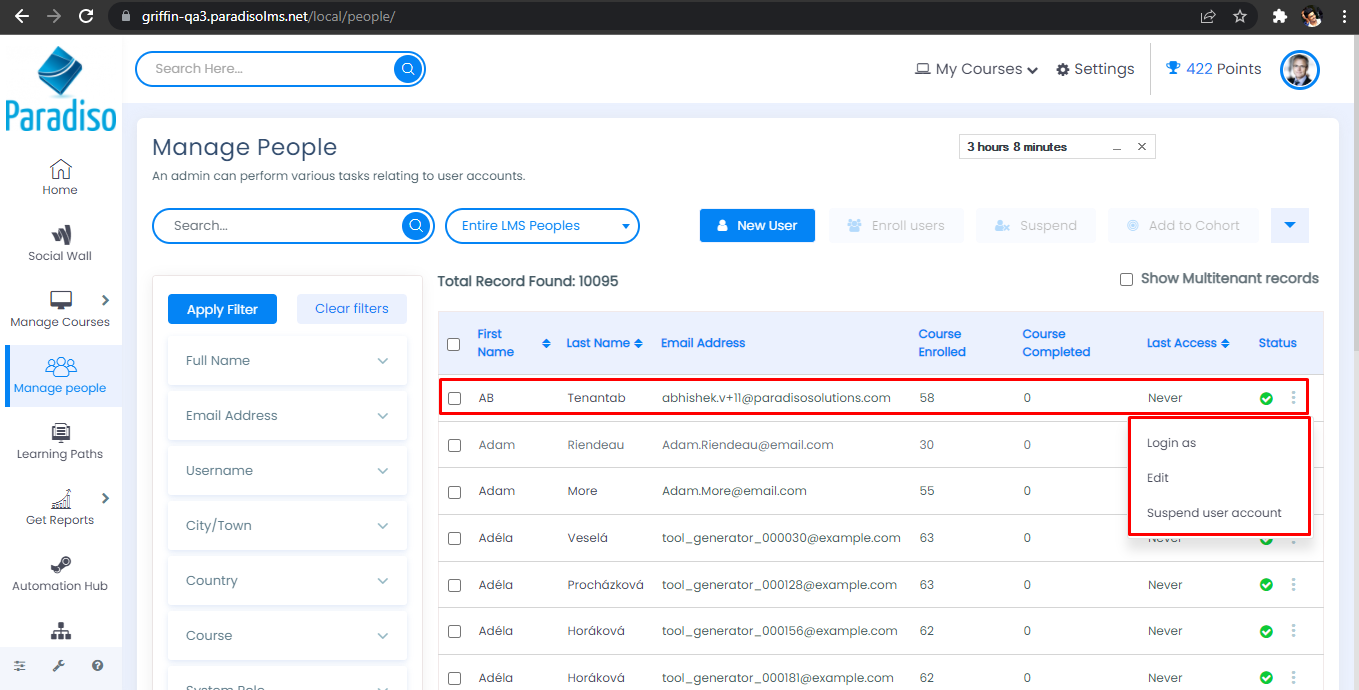This screenshot has height=690, width=1359.
Task: Select the checkbox for Adam Riendeau
Action: coord(454,445)
